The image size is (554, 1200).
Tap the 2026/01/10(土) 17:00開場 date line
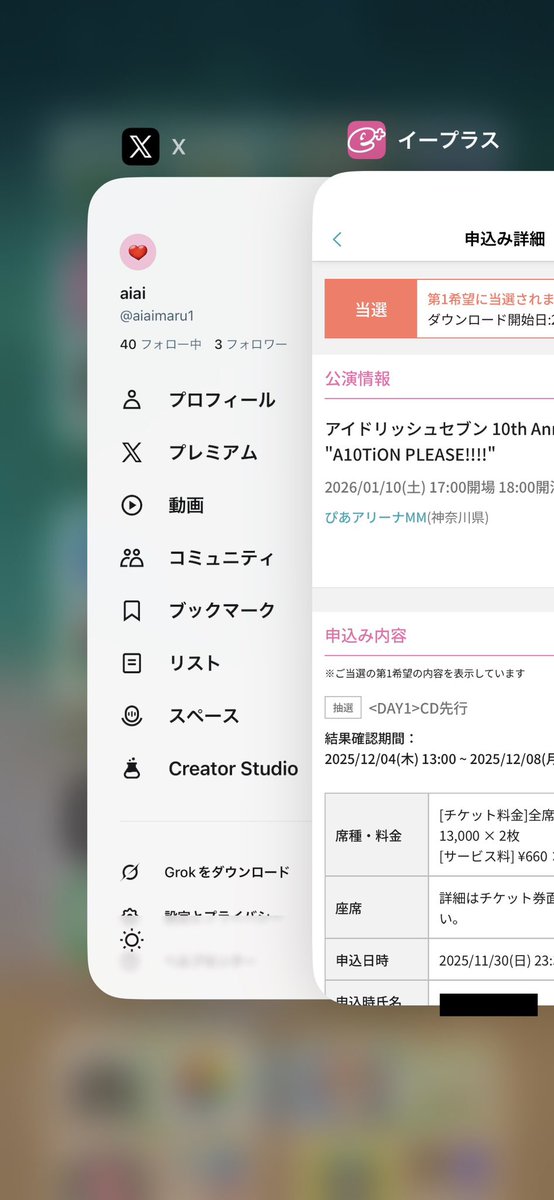click(439, 489)
